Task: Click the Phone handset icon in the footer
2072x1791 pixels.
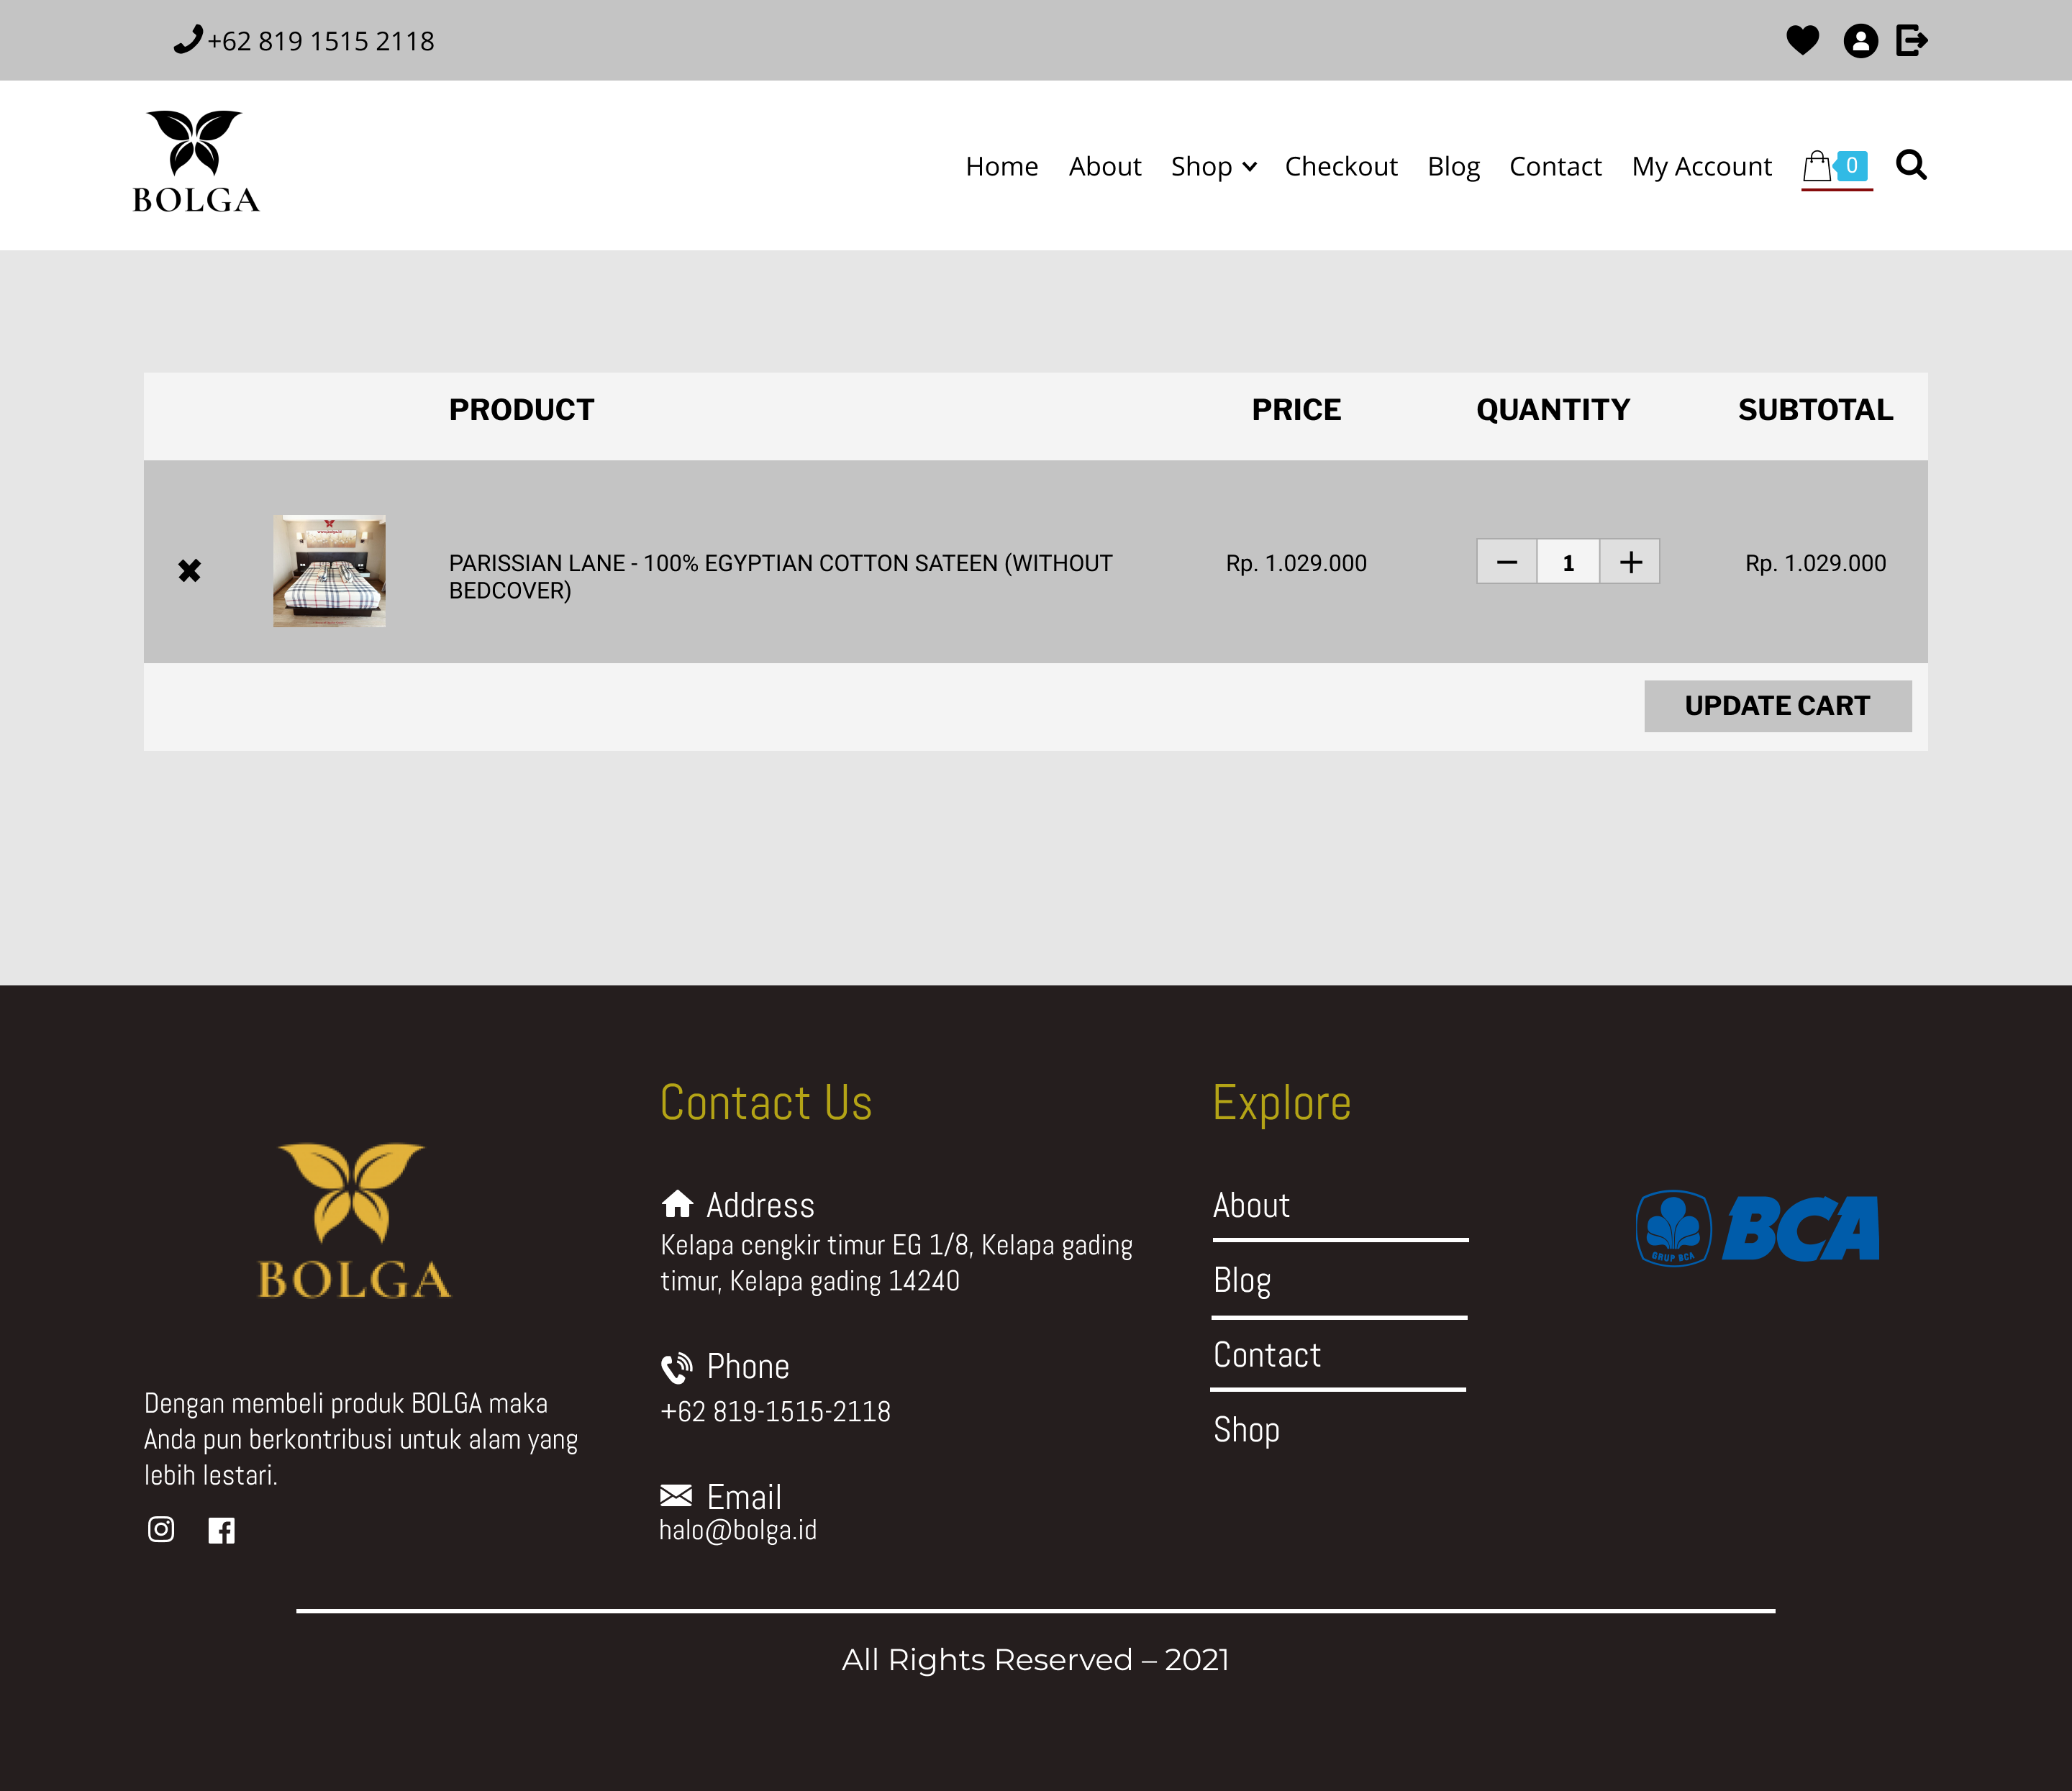Action: pos(677,1367)
